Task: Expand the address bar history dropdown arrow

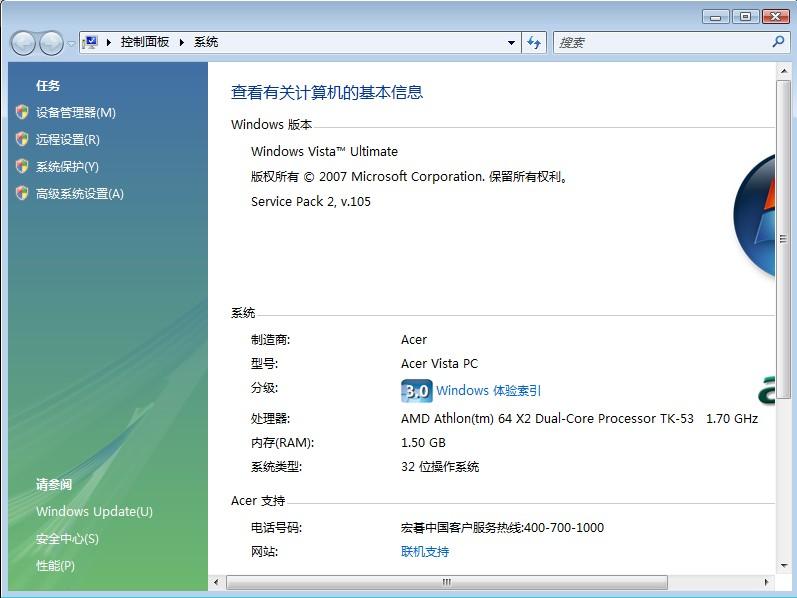Action: [x=511, y=43]
